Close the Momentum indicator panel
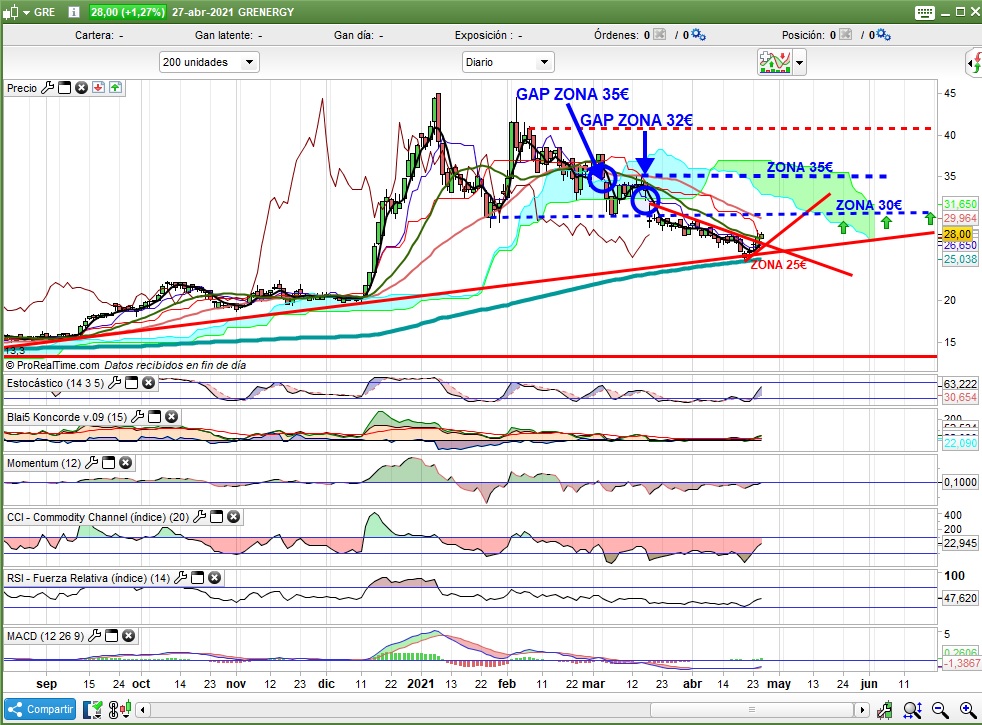This screenshot has width=982, height=725. click(125, 463)
